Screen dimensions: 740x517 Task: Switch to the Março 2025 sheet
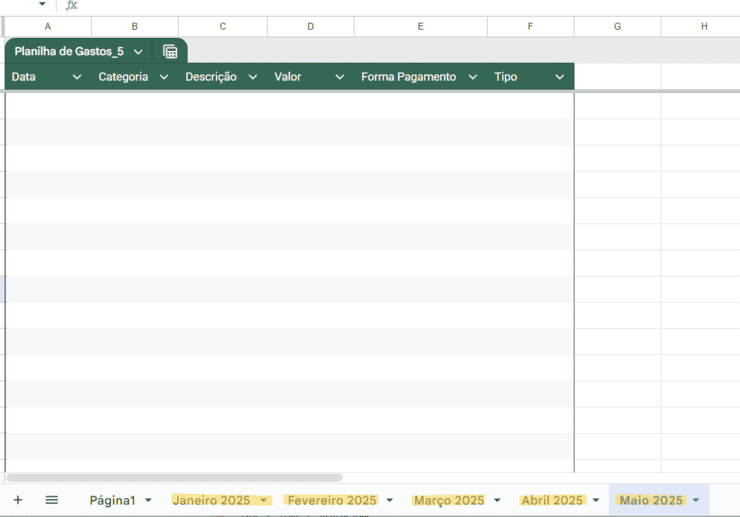[449, 500]
